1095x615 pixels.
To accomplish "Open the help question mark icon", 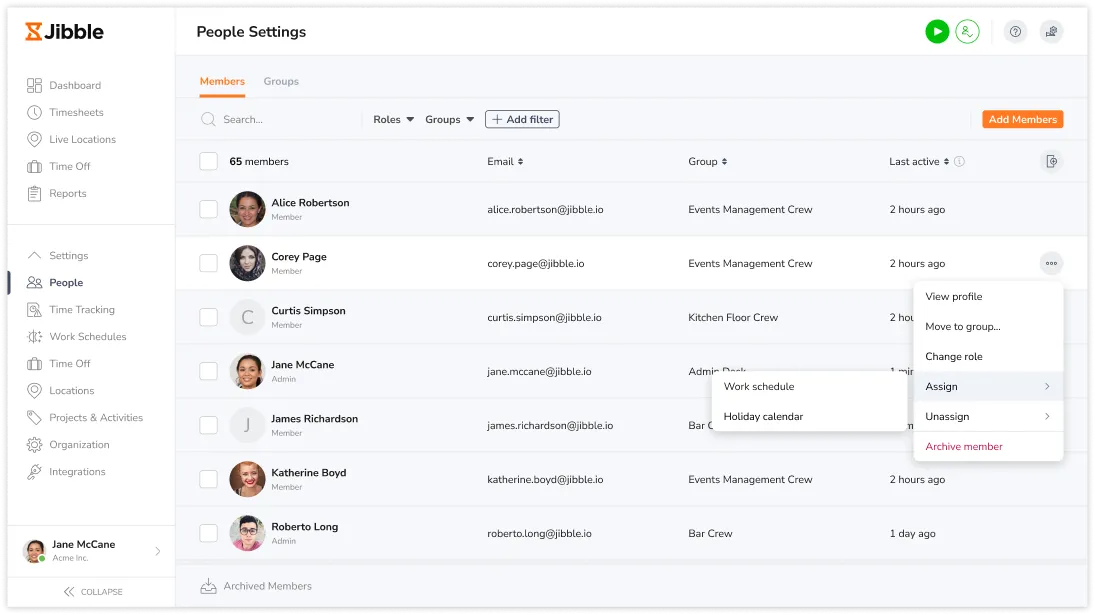I will tap(1015, 32).
